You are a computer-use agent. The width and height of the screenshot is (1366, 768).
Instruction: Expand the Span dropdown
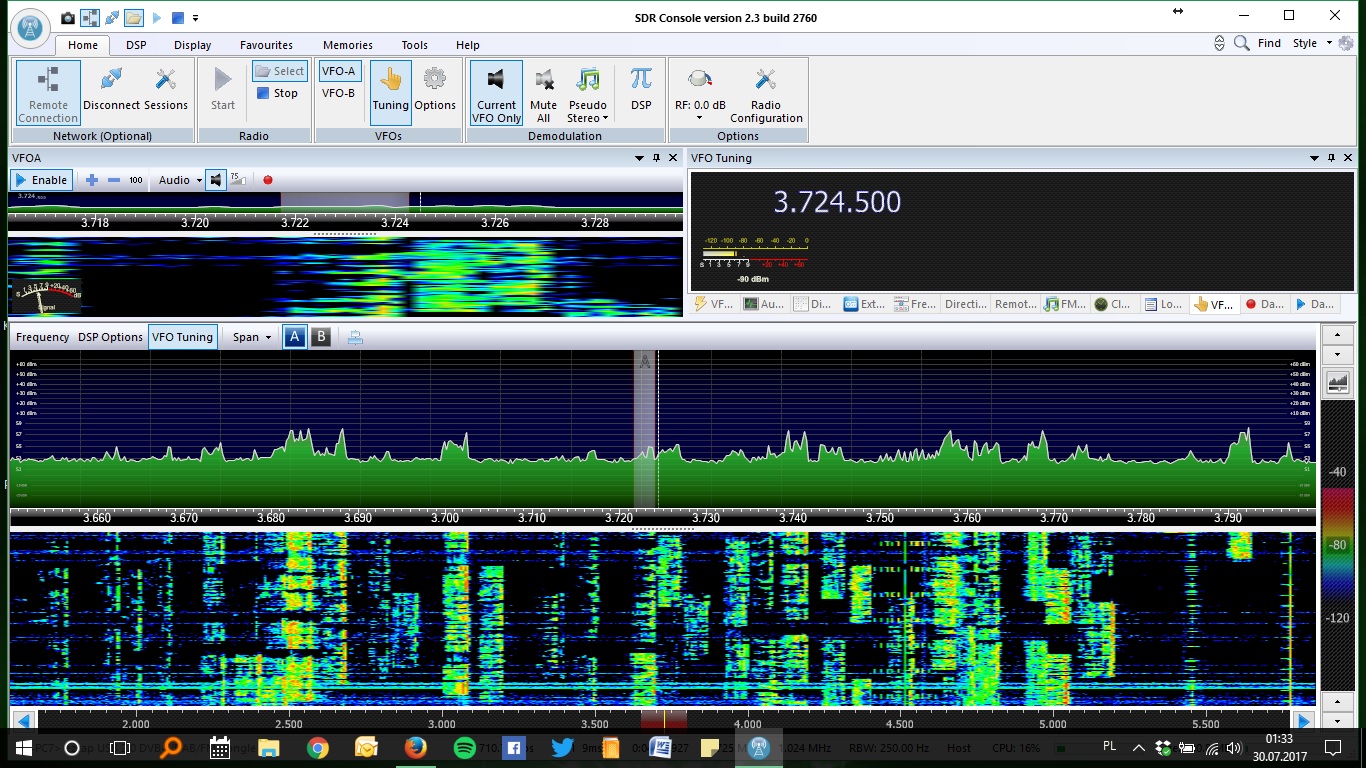252,337
